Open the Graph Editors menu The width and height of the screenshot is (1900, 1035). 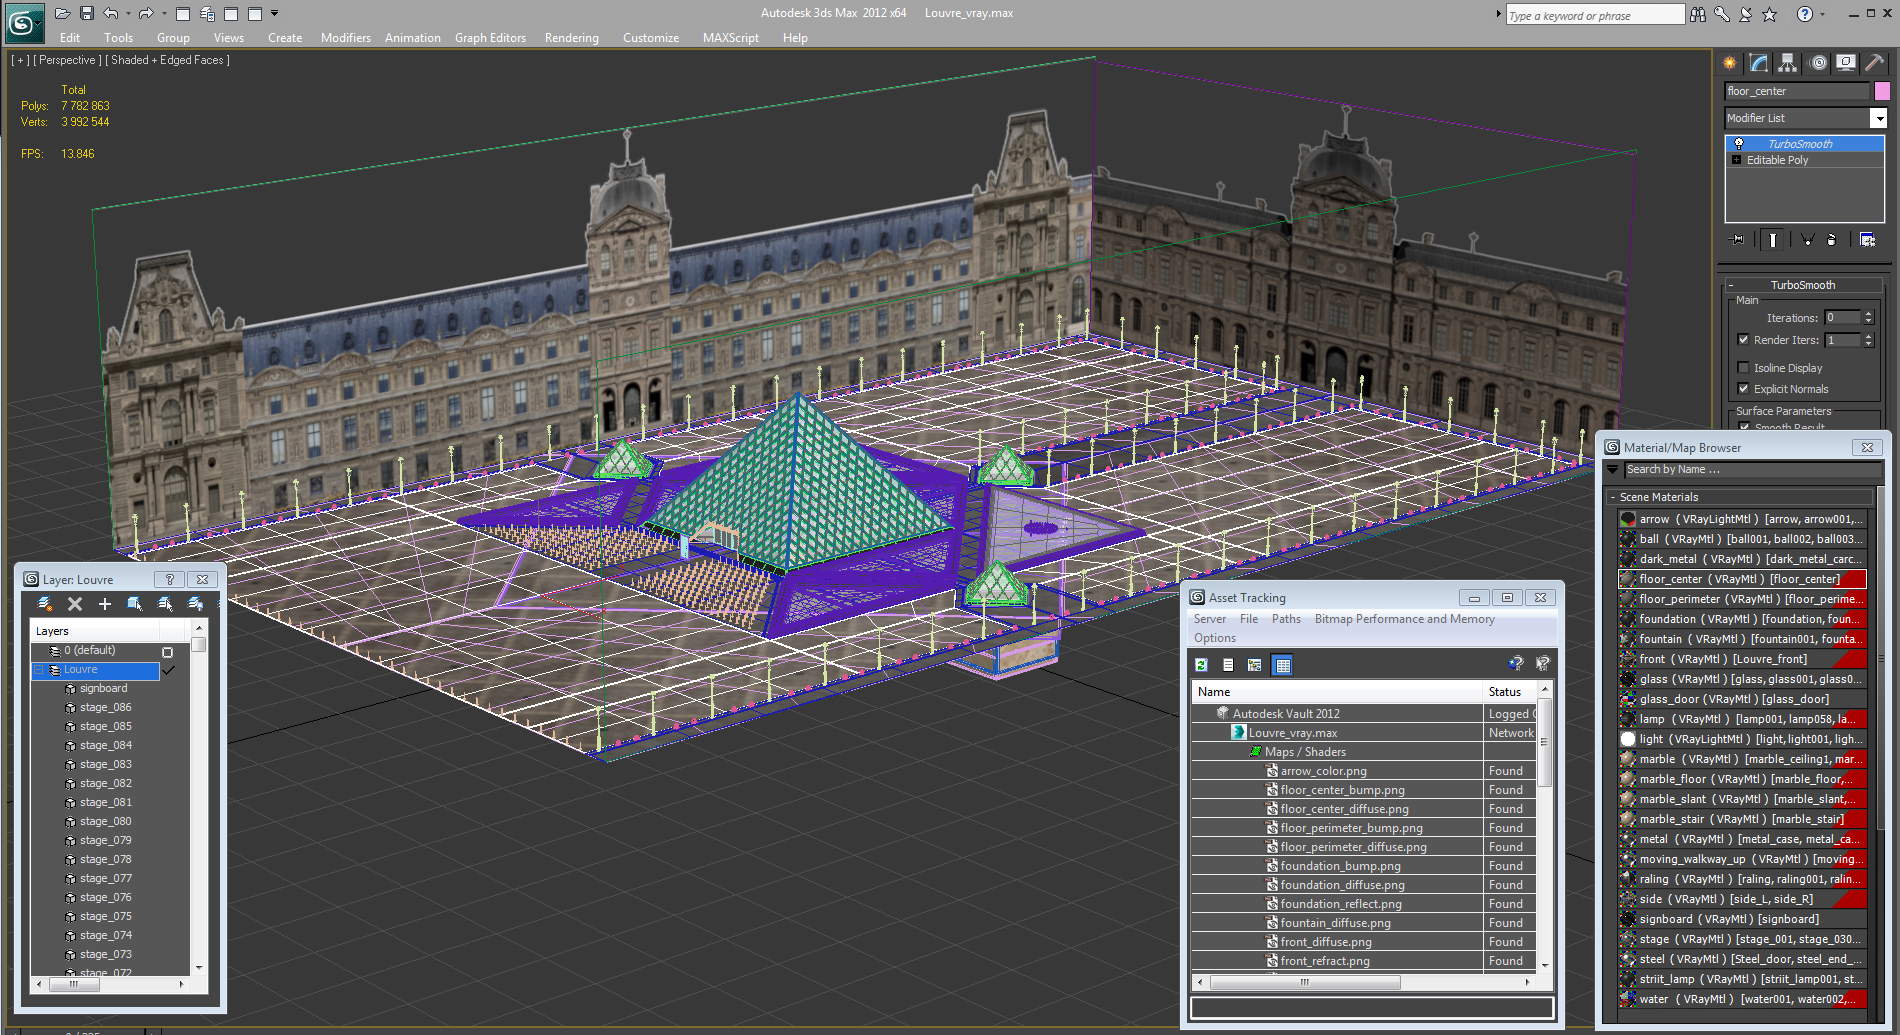click(490, 38)
